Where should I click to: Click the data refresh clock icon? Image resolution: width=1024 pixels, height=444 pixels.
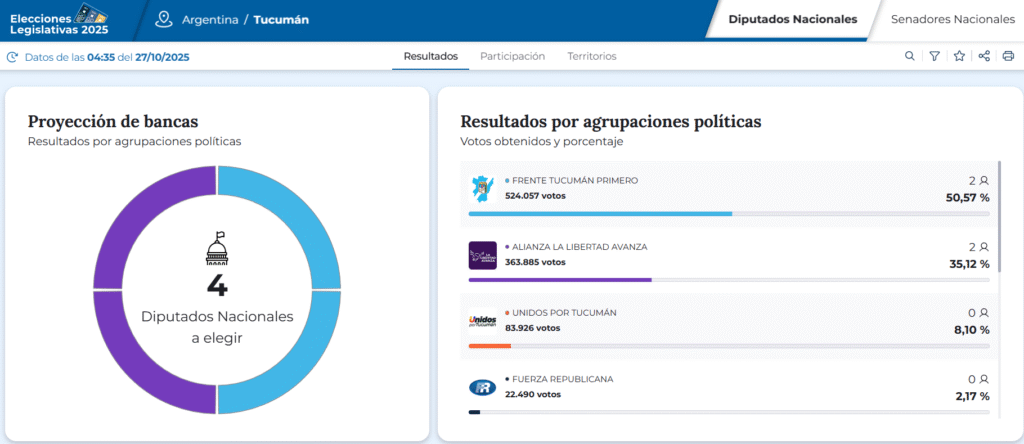(13, 57)
